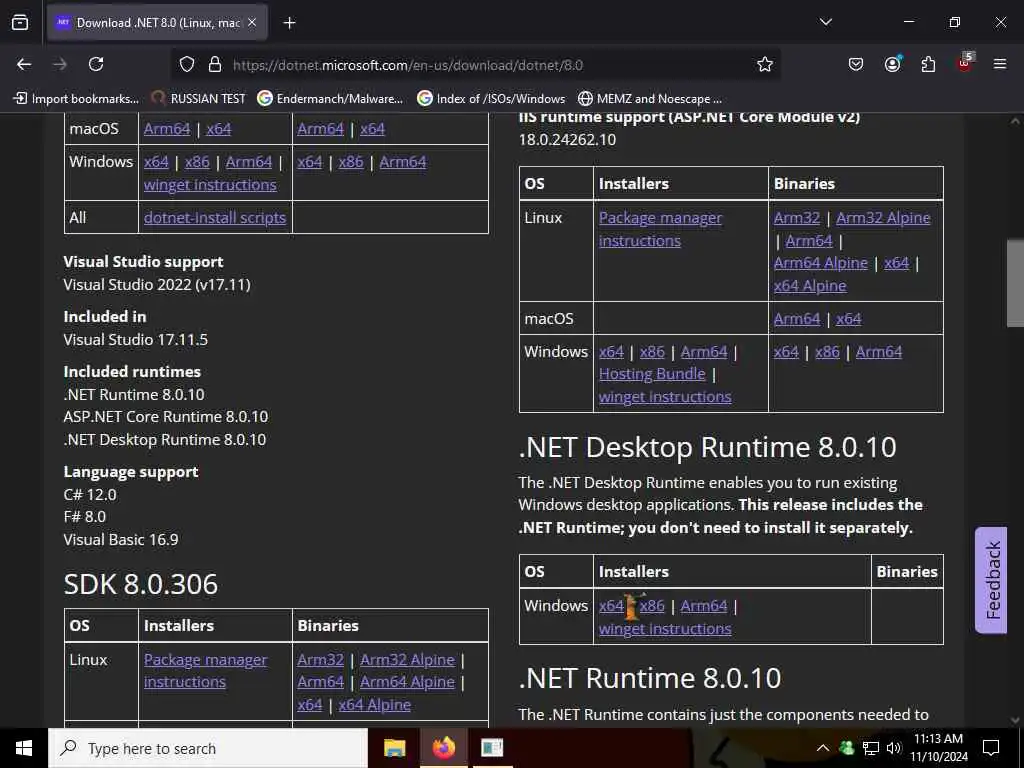Click the C# 12.0 text

(89, 494)
